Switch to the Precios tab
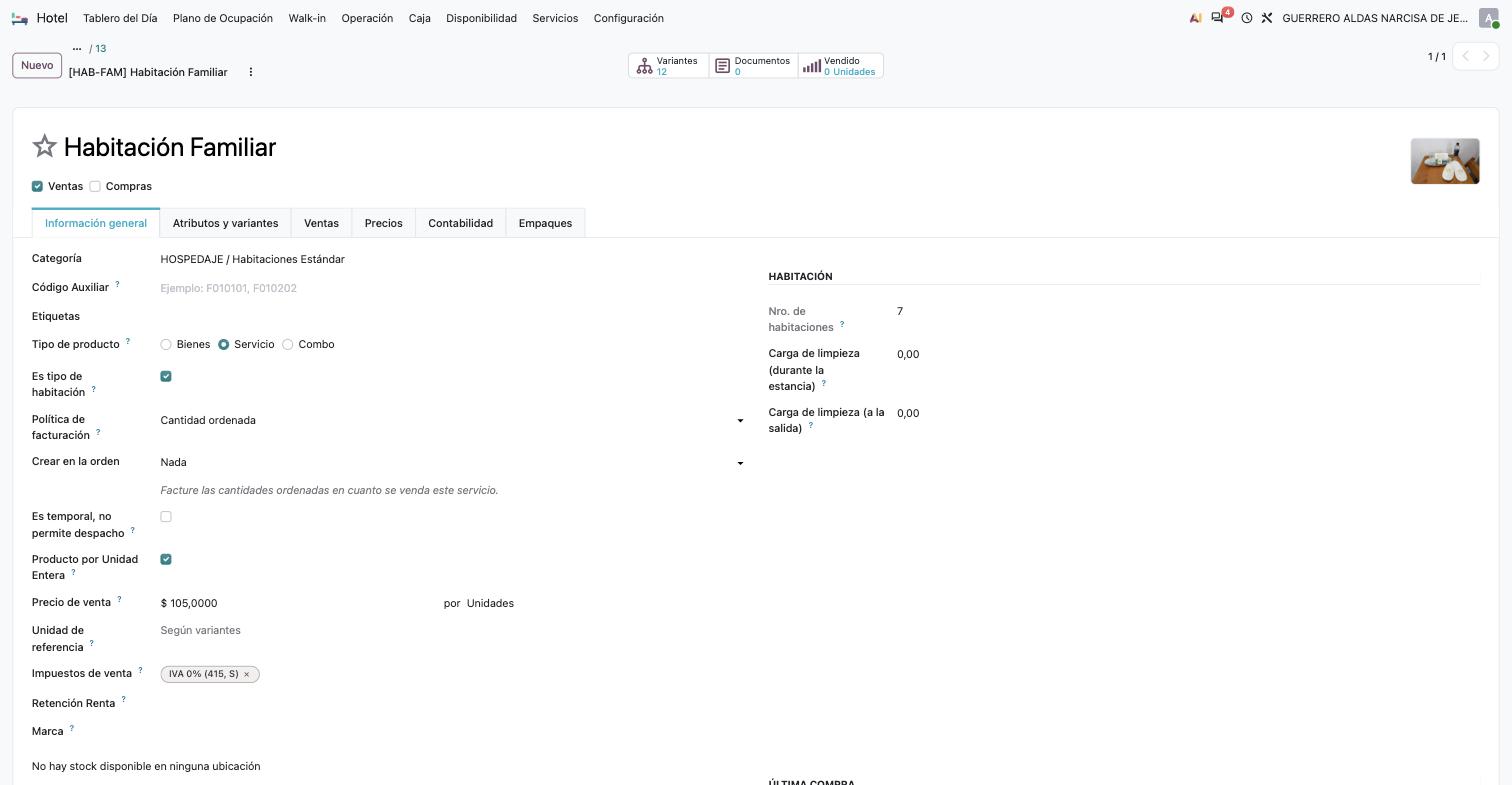This screenshot has width=1512, height=785. [383, 223]
